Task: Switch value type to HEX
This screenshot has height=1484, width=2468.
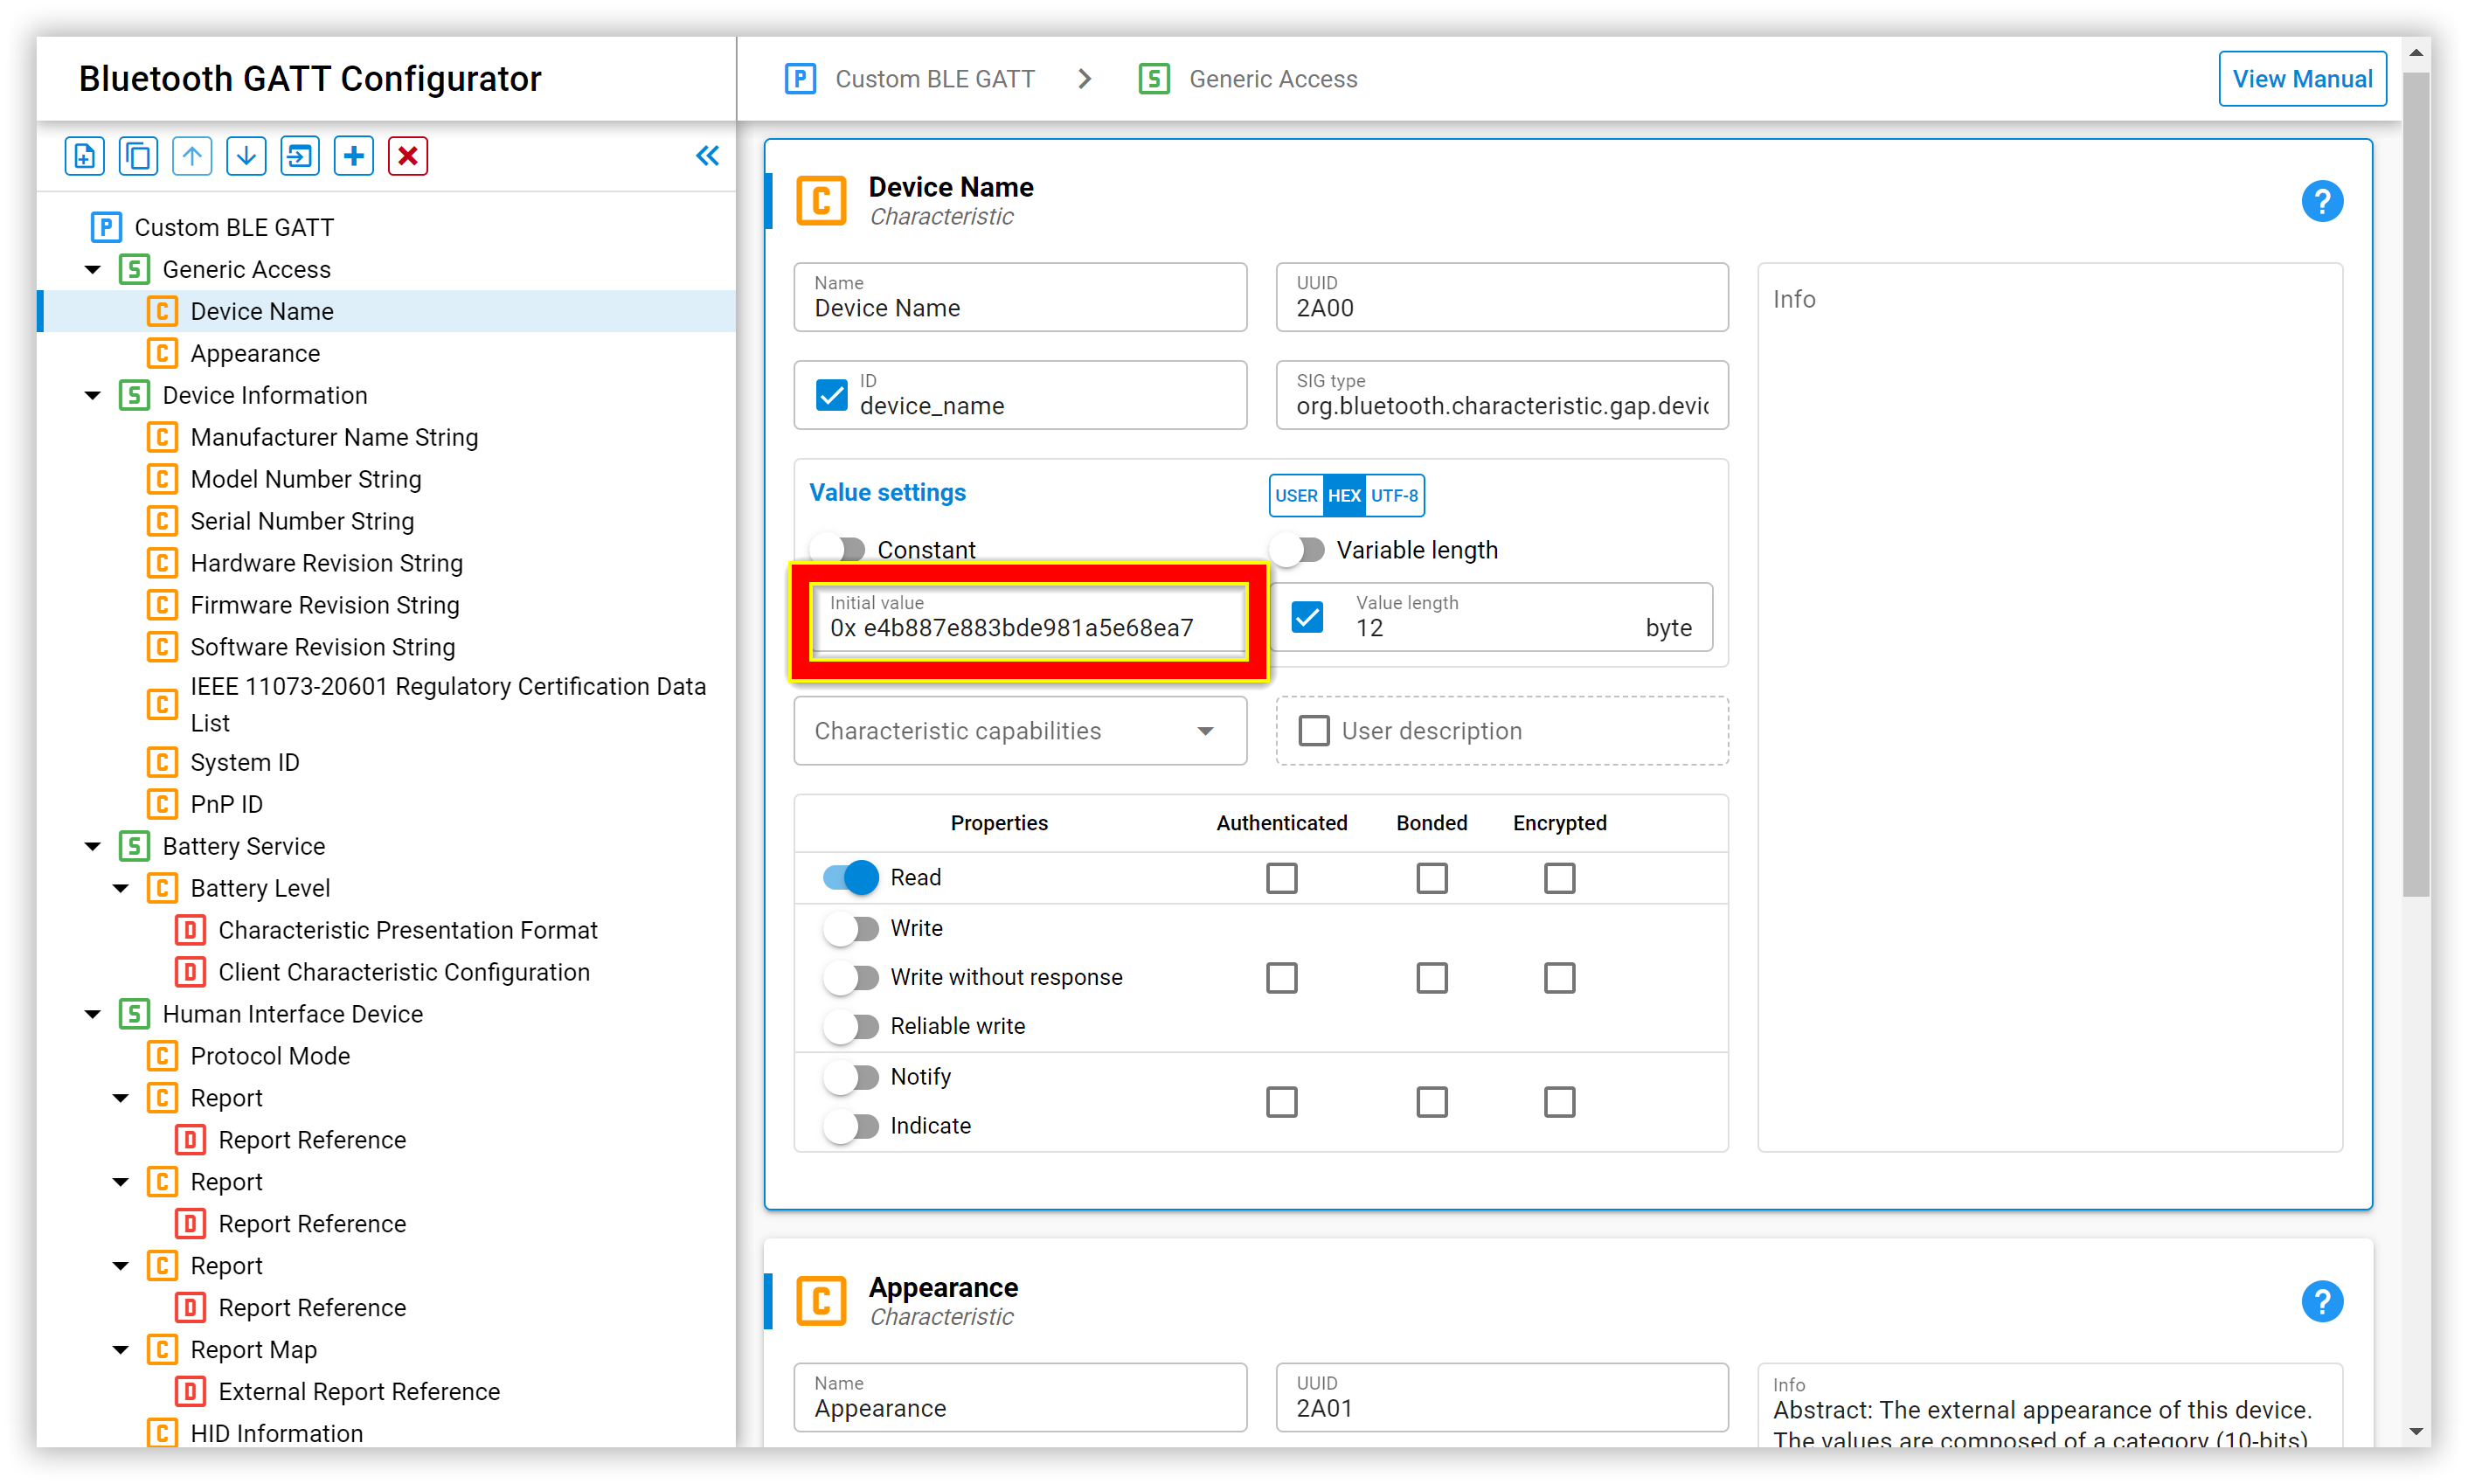Action: tap(1344, 495)
